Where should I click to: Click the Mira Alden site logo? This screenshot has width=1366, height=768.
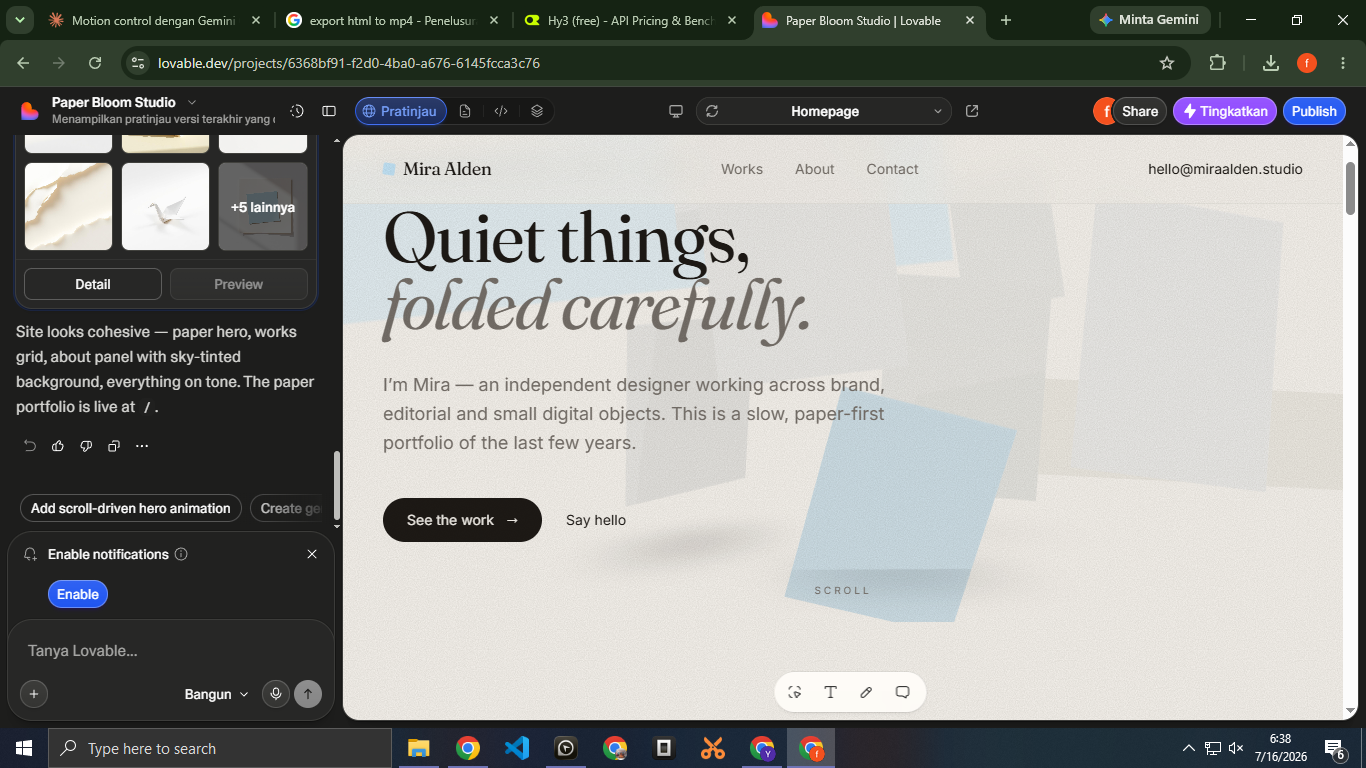(437, 169)
